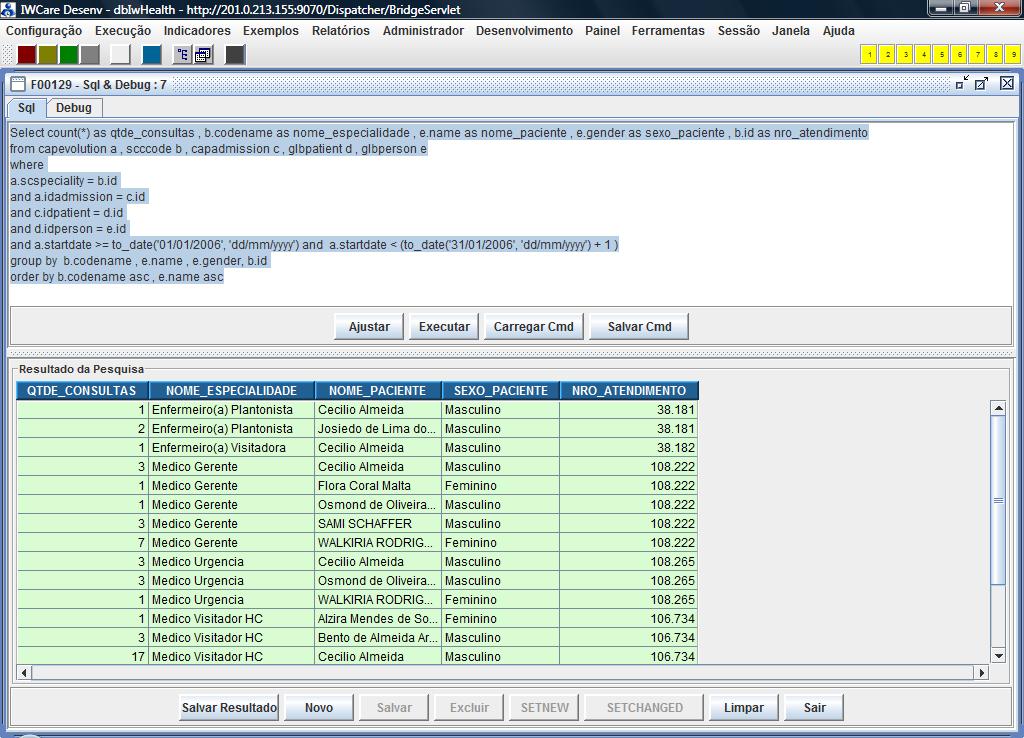The height and width of the screenshot is (738, 1024).
Task: Click the results horizontal scrollbar right arrow
Action: 981,672
